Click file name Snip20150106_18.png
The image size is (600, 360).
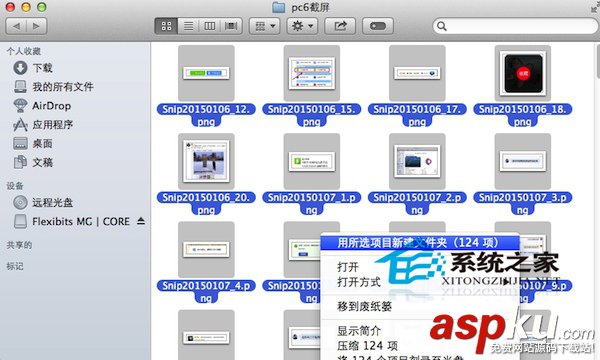pos(523,115)
